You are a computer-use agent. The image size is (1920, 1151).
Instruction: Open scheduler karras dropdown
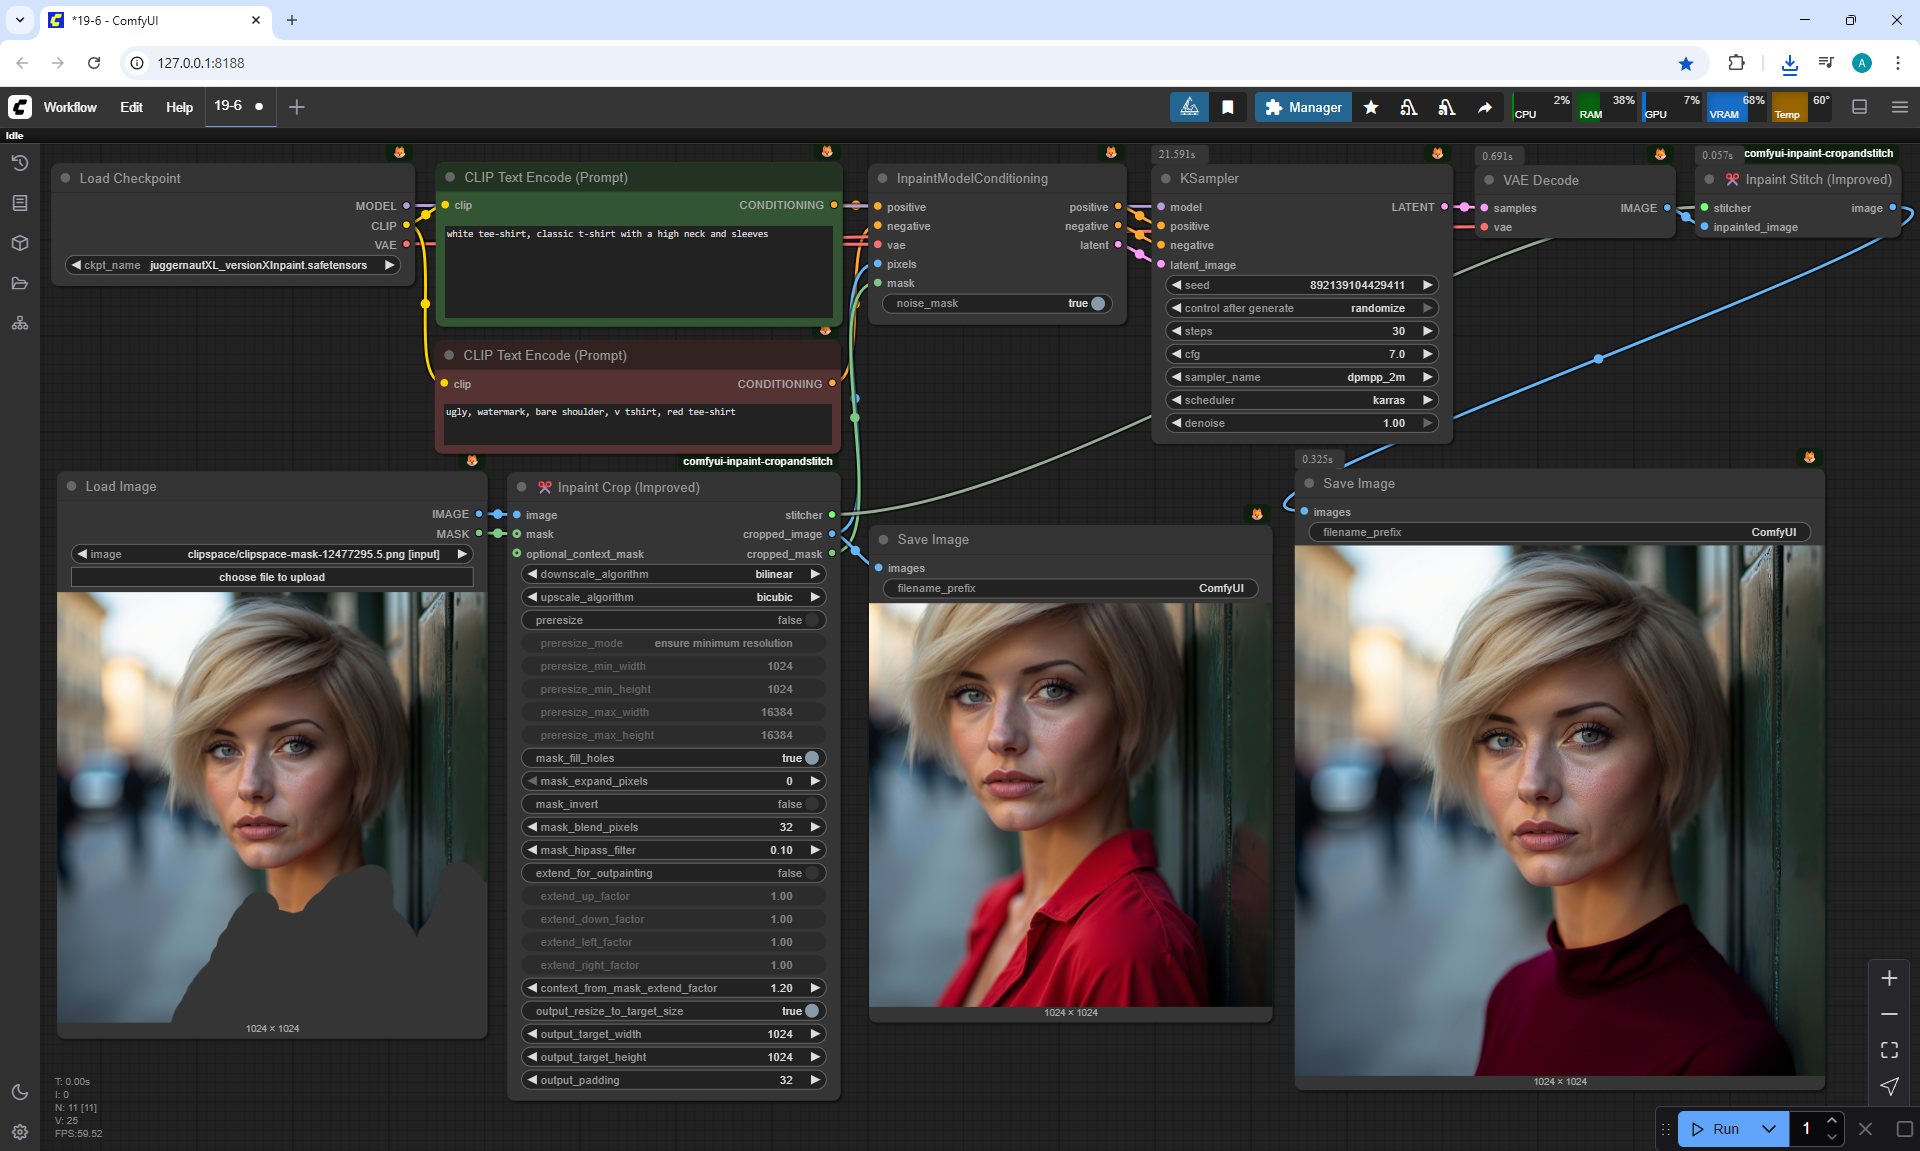point(1302,400)
